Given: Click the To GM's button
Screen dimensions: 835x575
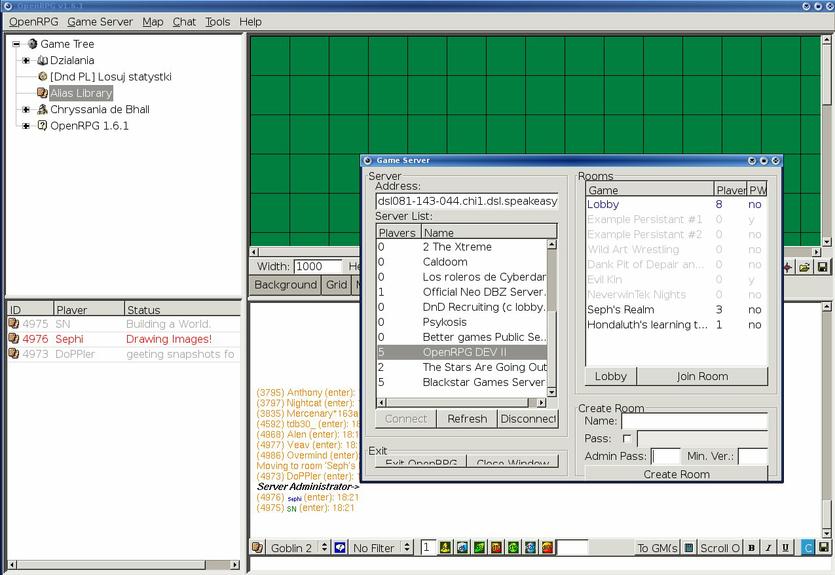Looking at the screenshot, I should (658, 547).
